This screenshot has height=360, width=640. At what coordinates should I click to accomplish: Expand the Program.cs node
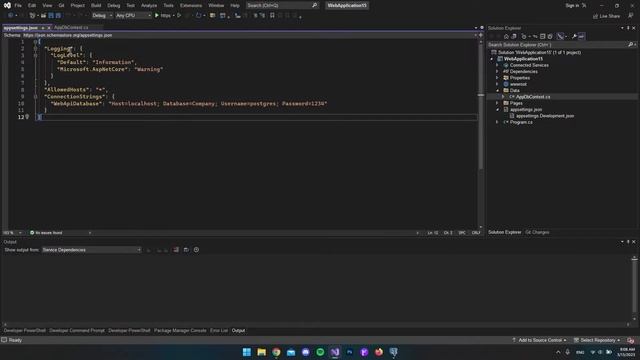click(x=497, y=122)
